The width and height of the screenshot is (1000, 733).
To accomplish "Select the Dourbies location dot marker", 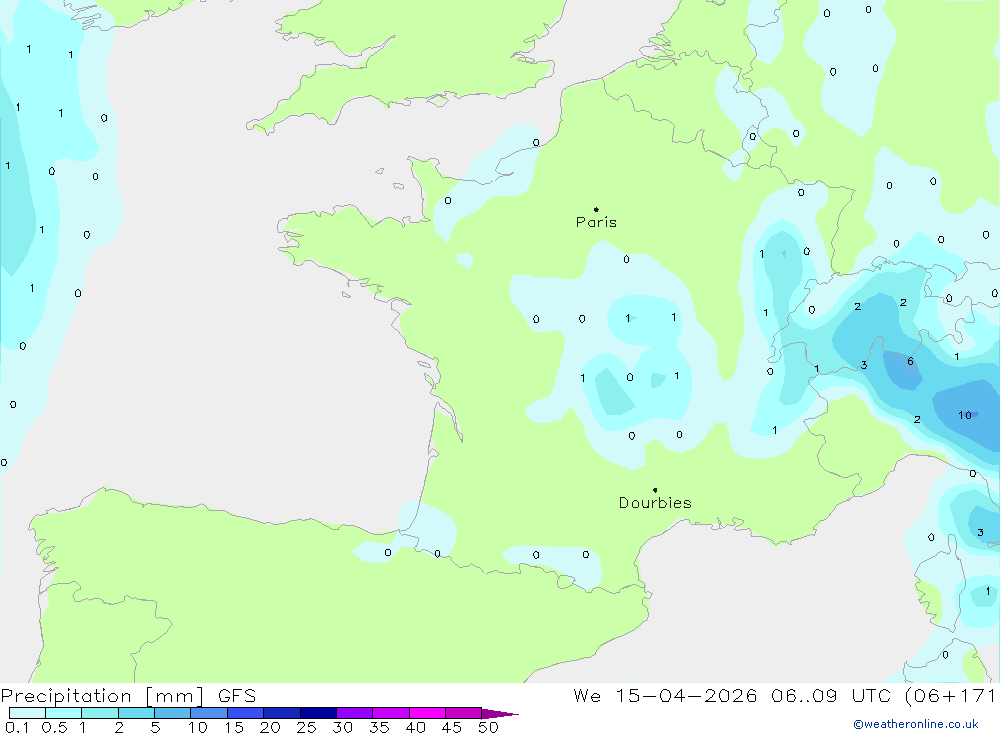I will click(655, 490).
